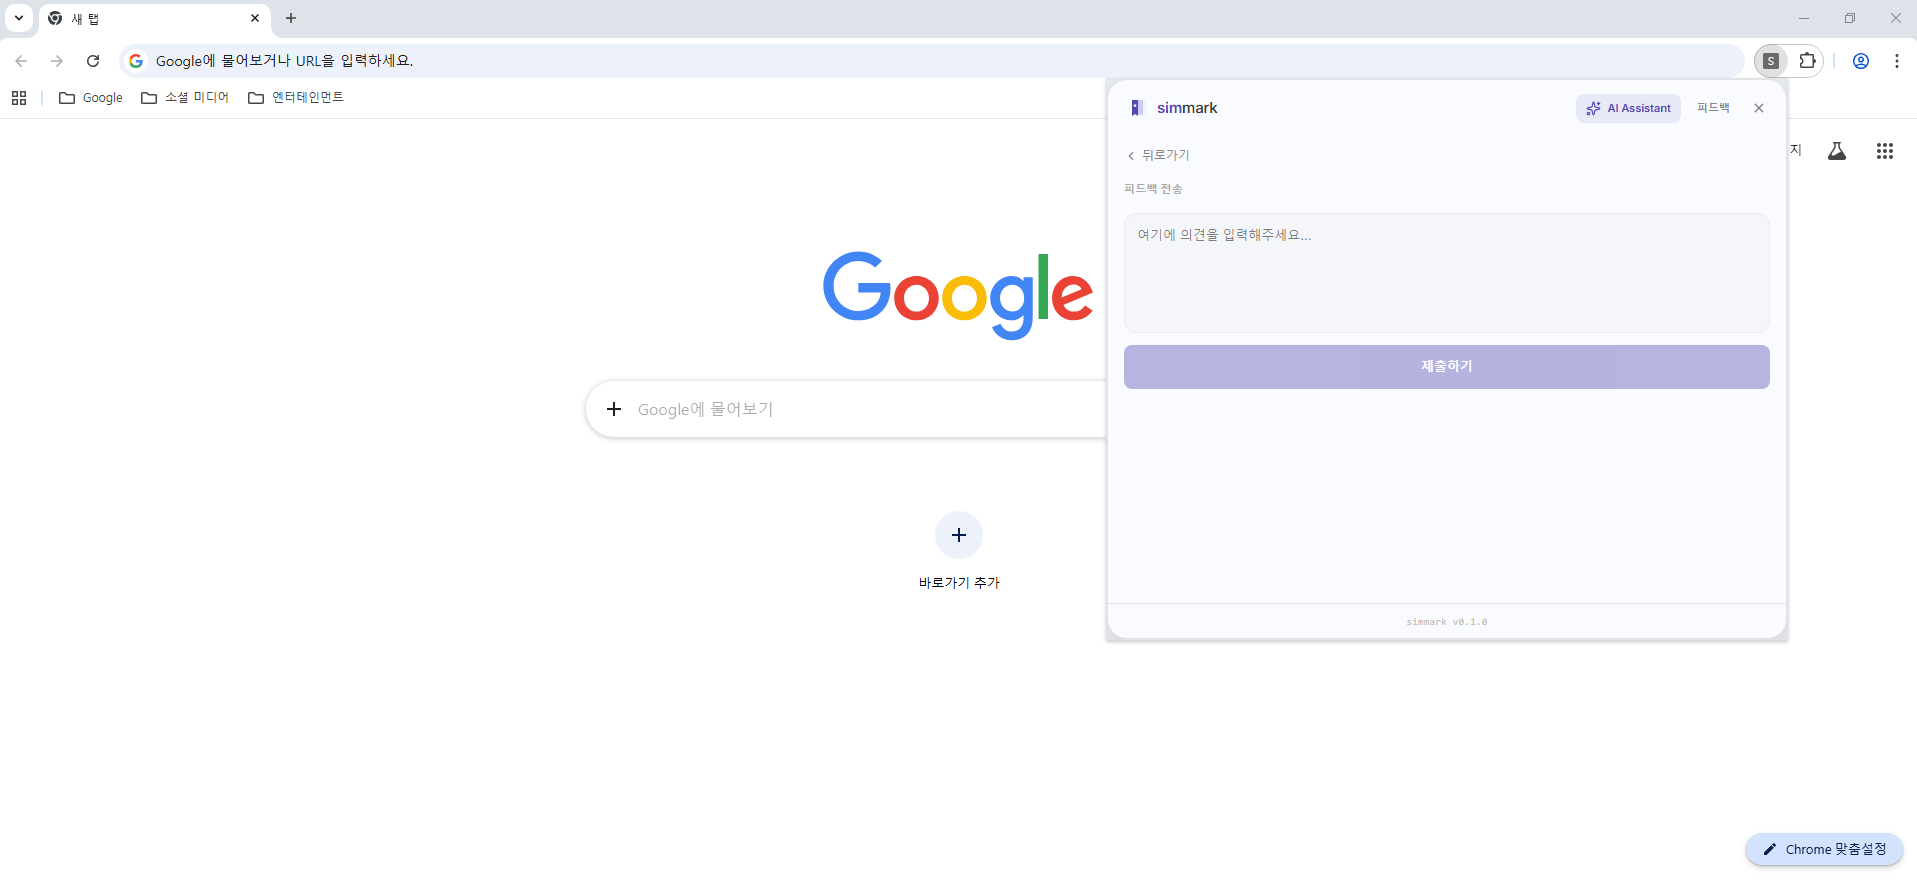
Task: Go back using 뒤로가기 link
Action: tap(1158, 155)
